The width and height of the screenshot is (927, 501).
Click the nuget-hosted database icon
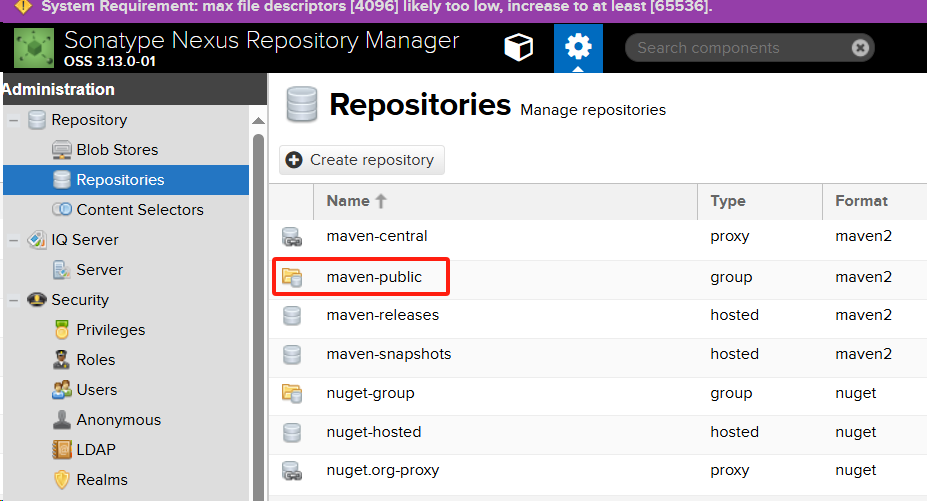click(x=292, y=433)
